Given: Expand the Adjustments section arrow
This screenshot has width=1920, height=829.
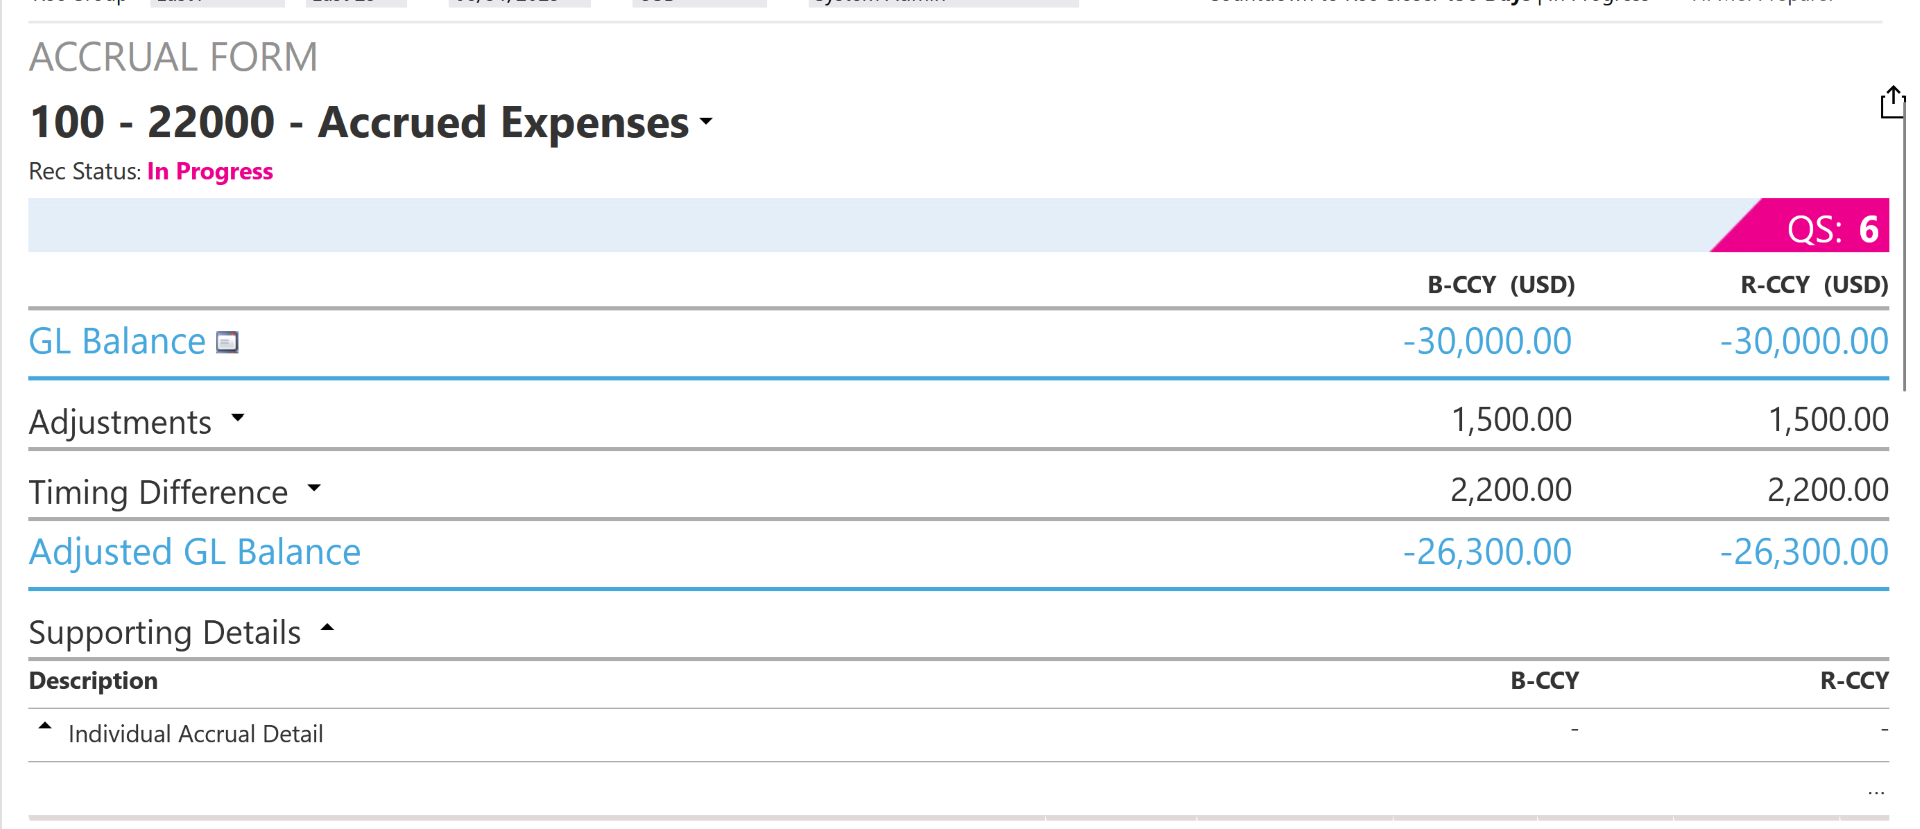Looking at the screenshot, I should point(238,418).
